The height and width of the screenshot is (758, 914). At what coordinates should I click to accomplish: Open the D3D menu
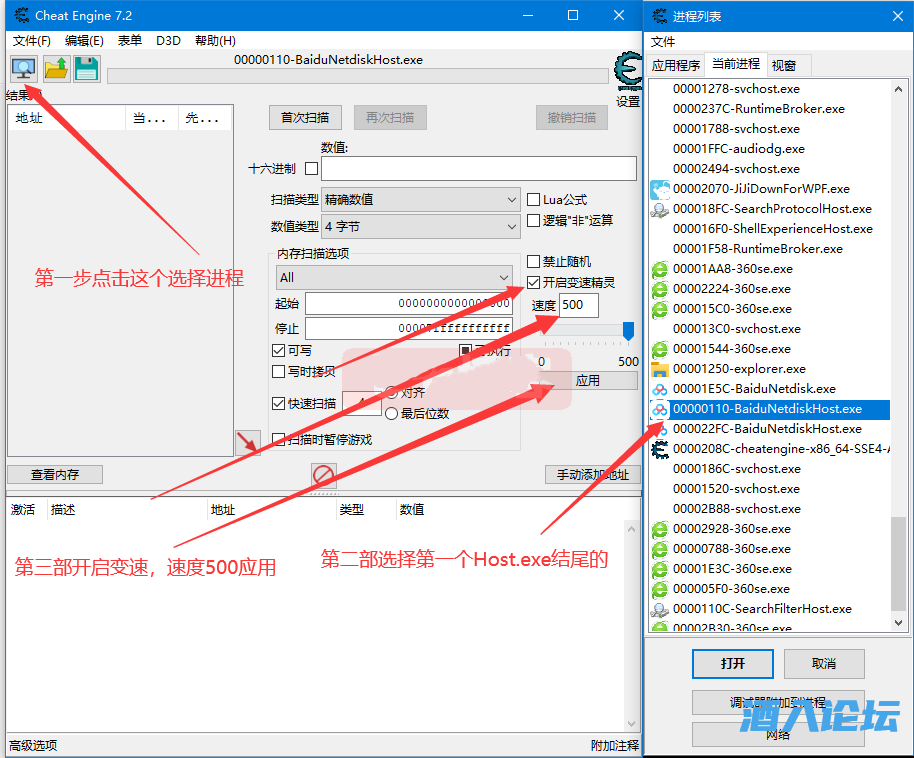[x=168, y=40]
